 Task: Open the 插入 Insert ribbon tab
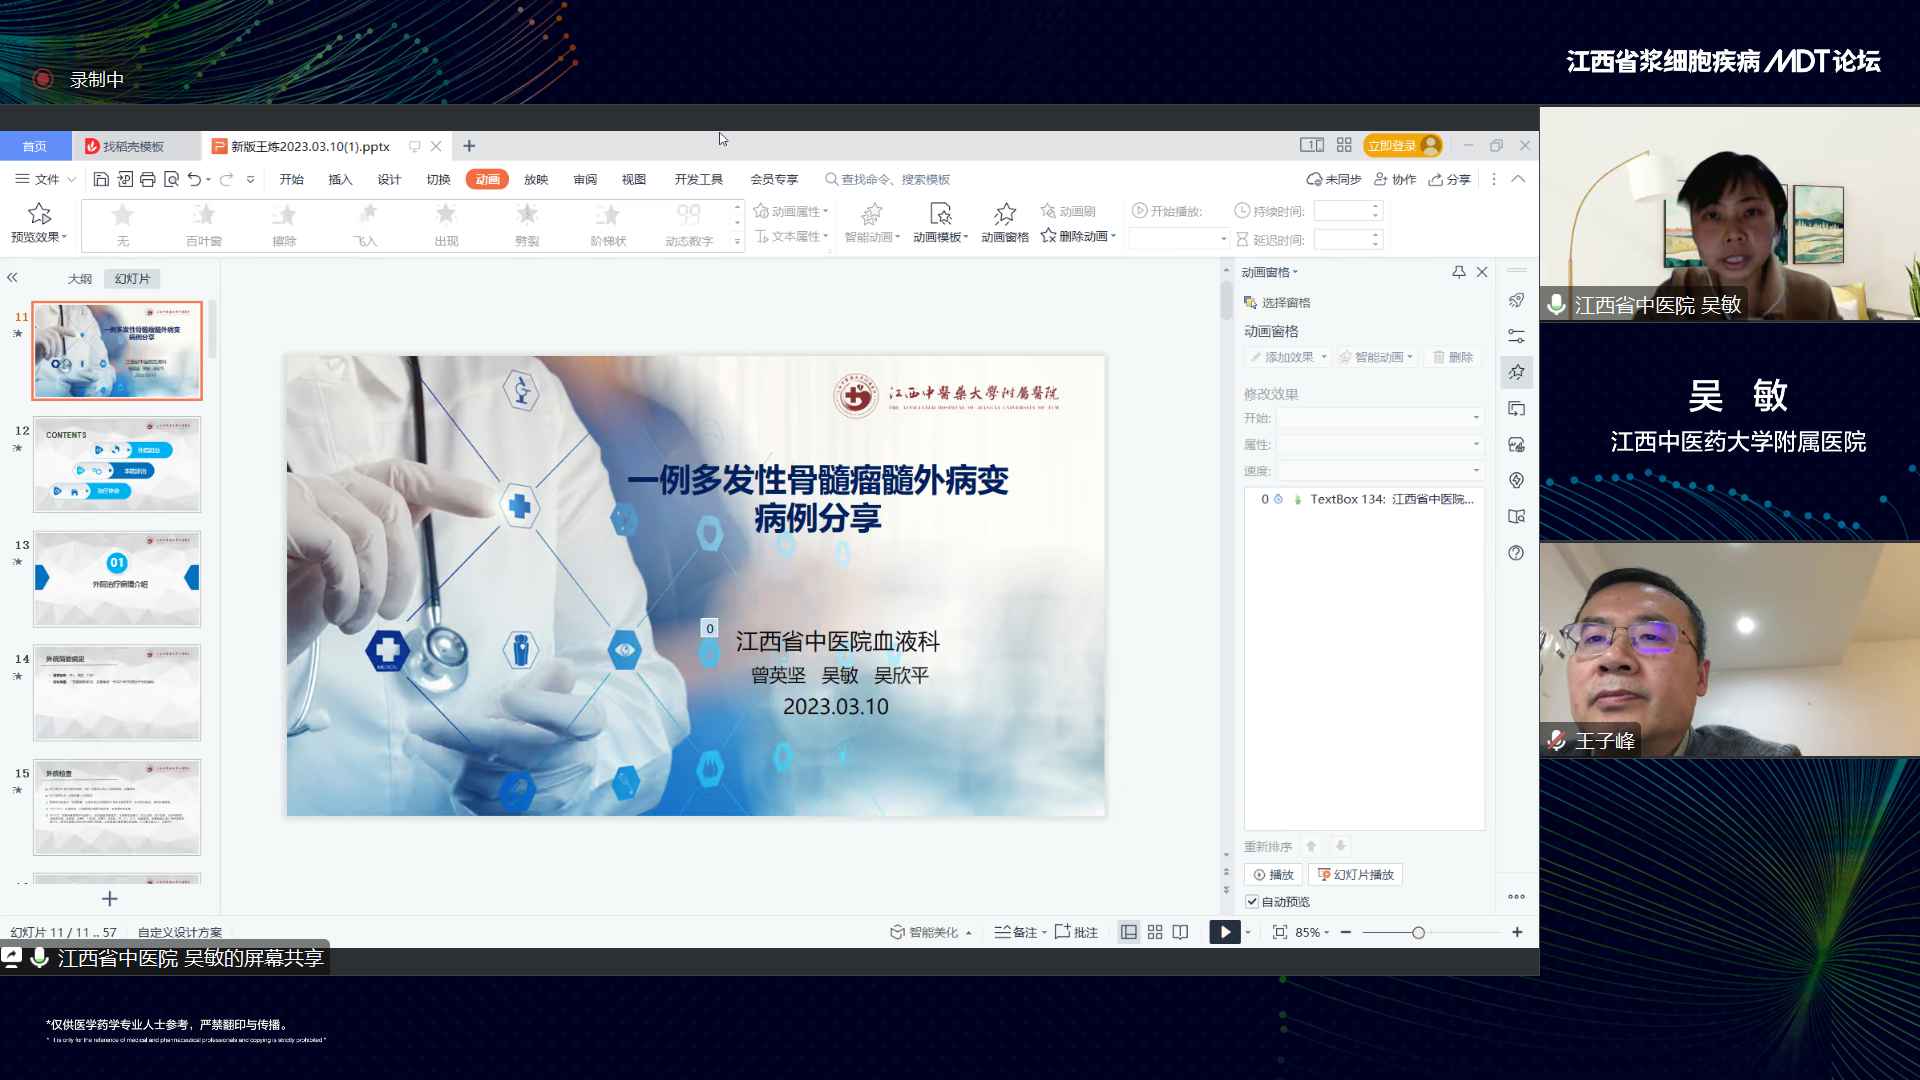coord(340,179)
